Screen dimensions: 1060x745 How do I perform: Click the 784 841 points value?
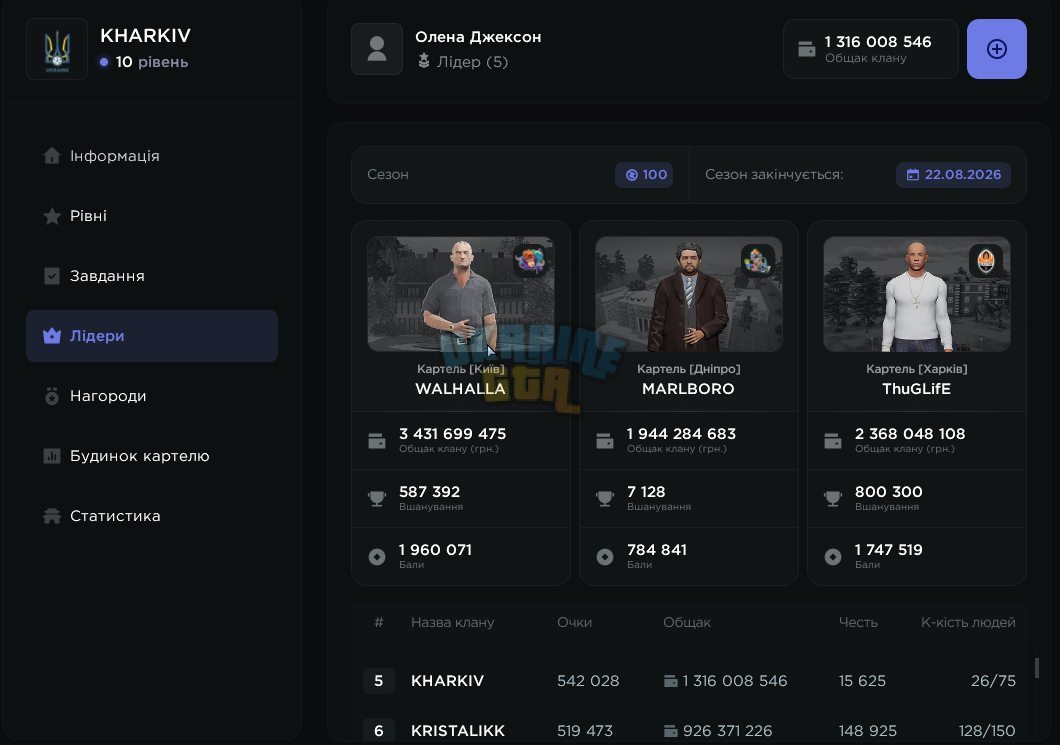(656, 550)
